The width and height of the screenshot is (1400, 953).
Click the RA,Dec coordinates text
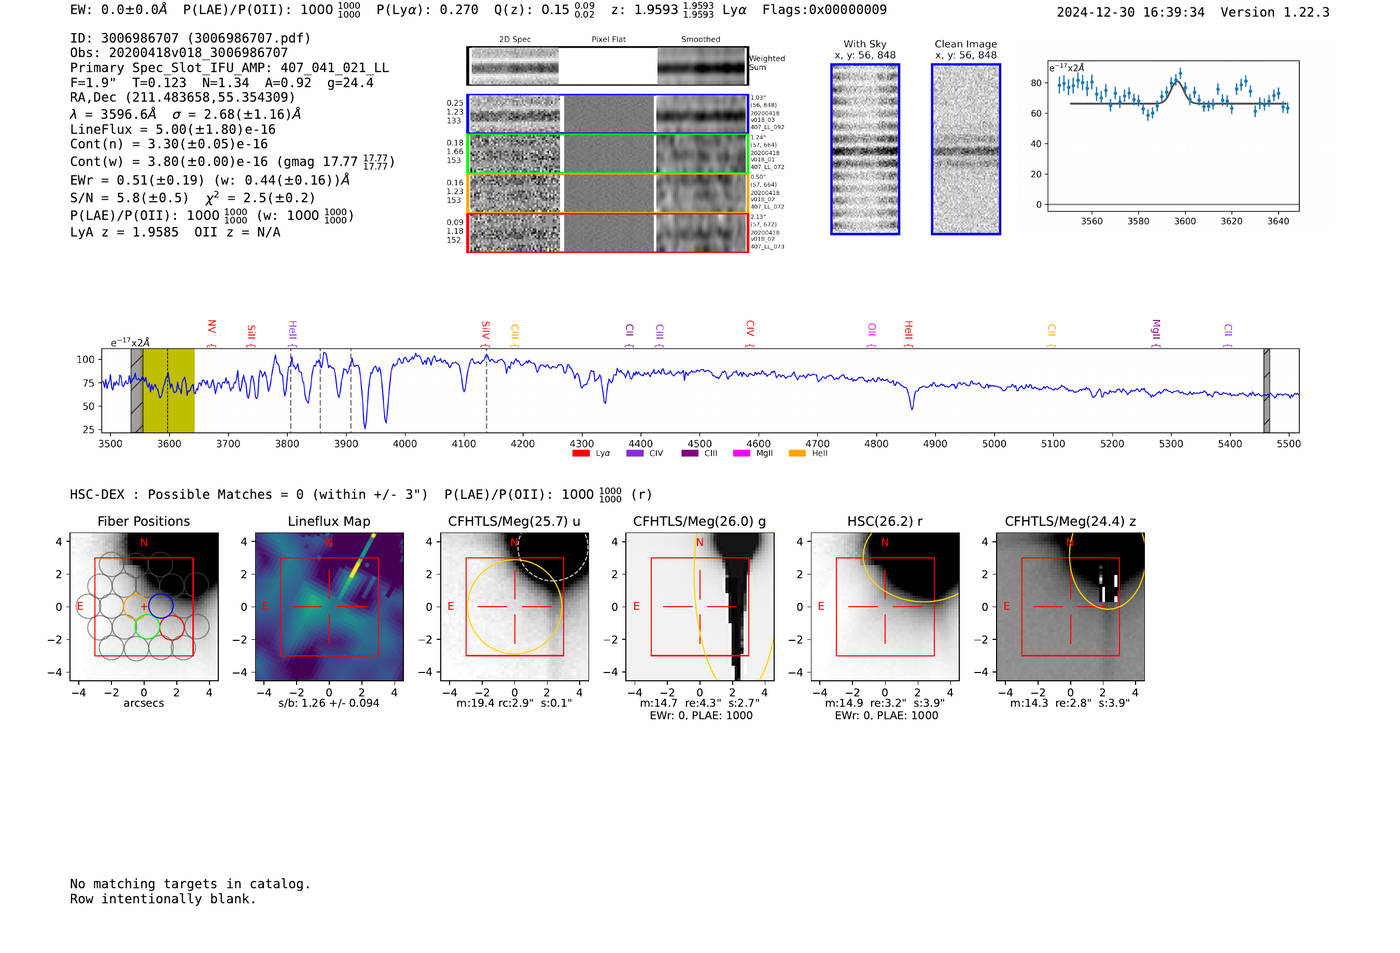(x=183, y=97)
